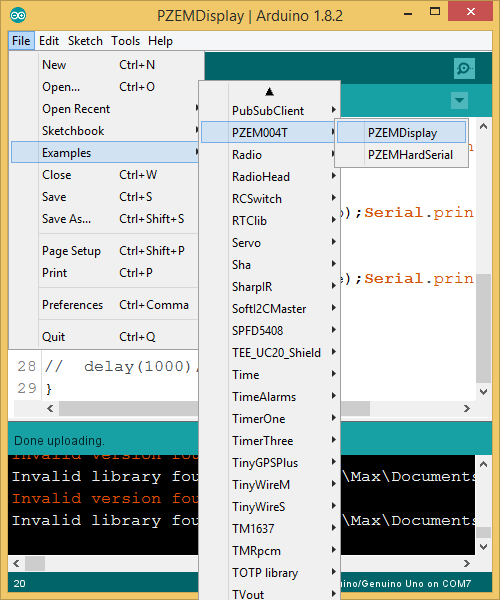Expand TM1637 examples submenu

269,529
